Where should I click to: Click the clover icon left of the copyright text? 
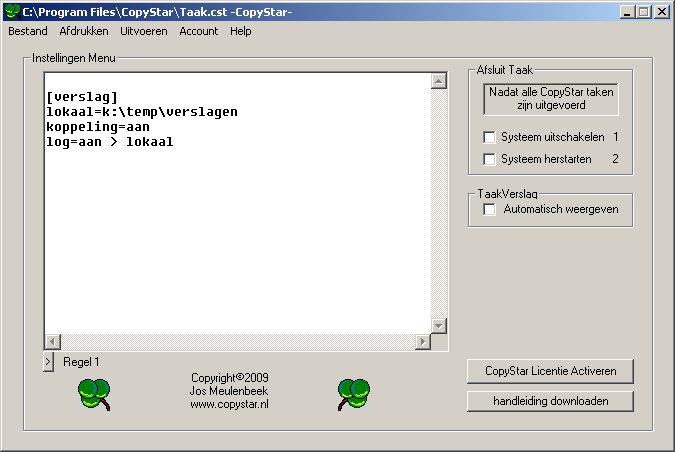coord(94,394)
